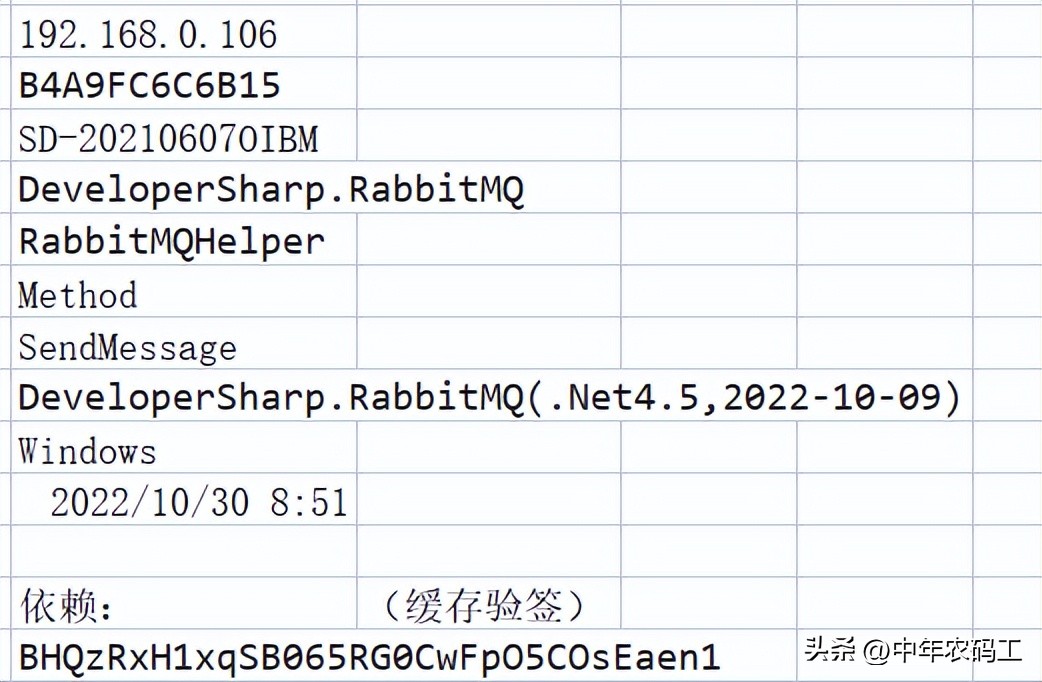Click the DeveloperSharp.RabbitMQ cell
Screen dimensions: 1042x682
270,190
